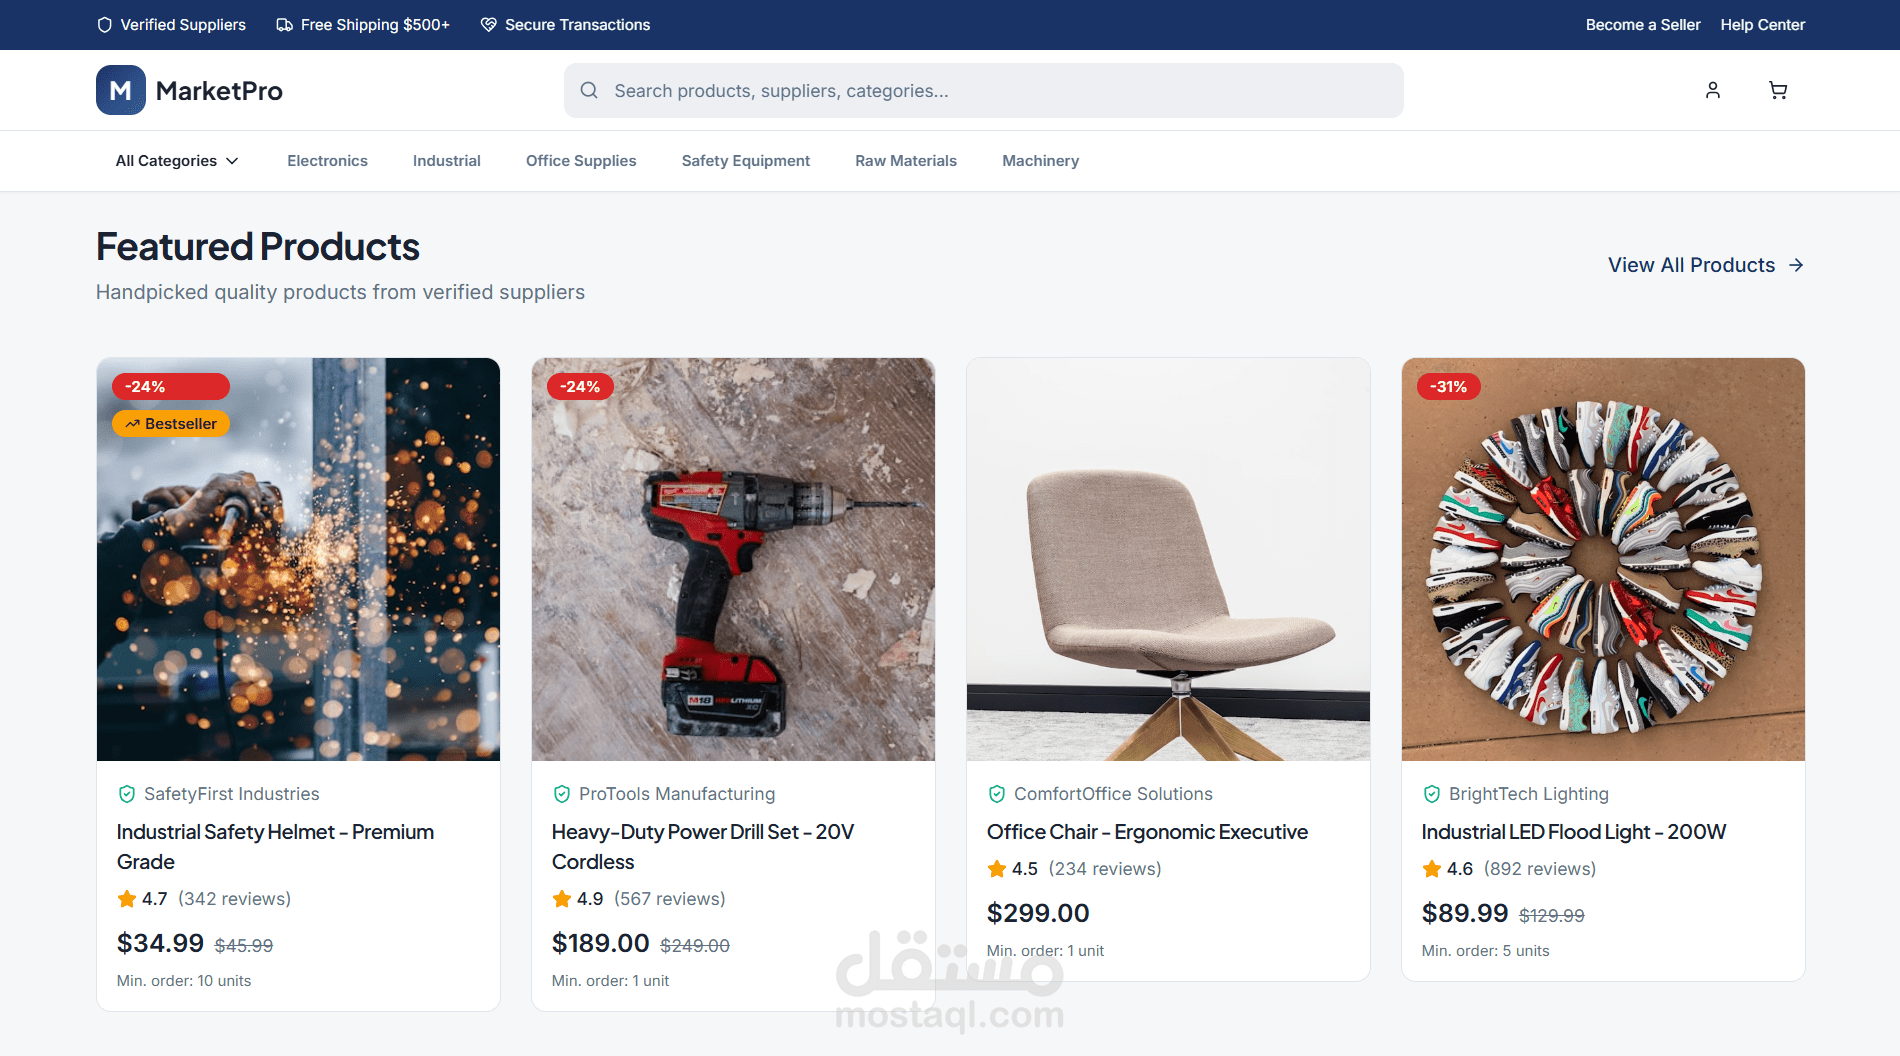1900x1056 pixels.
Task: Click the Free Shipping truck icon
Action: (x=284, y=25)
